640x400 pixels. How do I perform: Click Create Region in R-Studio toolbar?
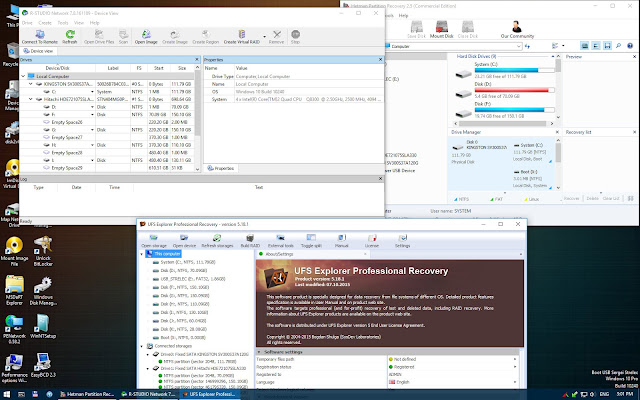coord(206,37)
